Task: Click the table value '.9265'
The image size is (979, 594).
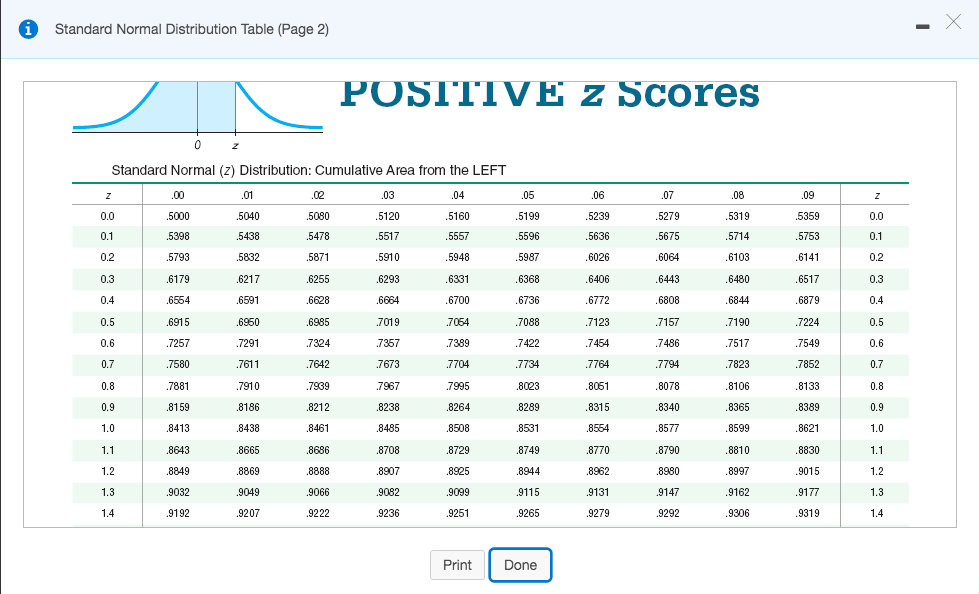Action: (x=528, y=513)
